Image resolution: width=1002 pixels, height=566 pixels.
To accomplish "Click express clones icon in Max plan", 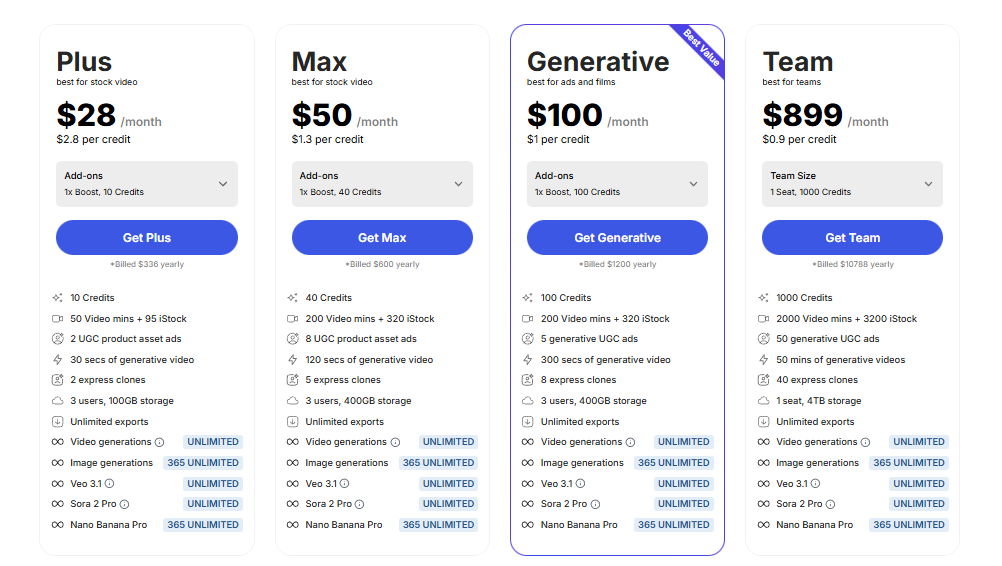I will [x=293, y=380].
